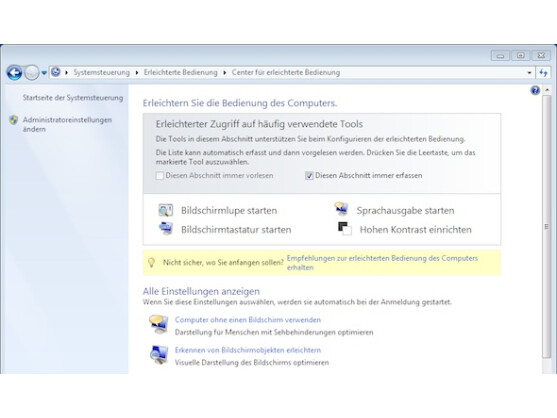Image resolution: width=557 pixels, height=418 pixels.
Task: Open Startseite der Systemsteuerung link
Action: (73, 98)
